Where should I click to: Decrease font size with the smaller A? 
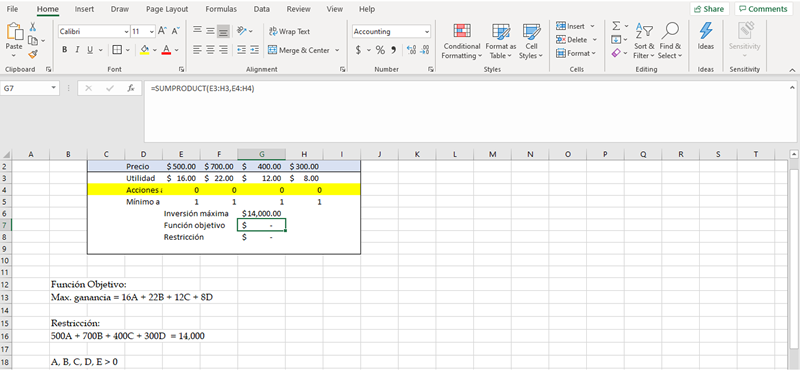tap(176, 31)
